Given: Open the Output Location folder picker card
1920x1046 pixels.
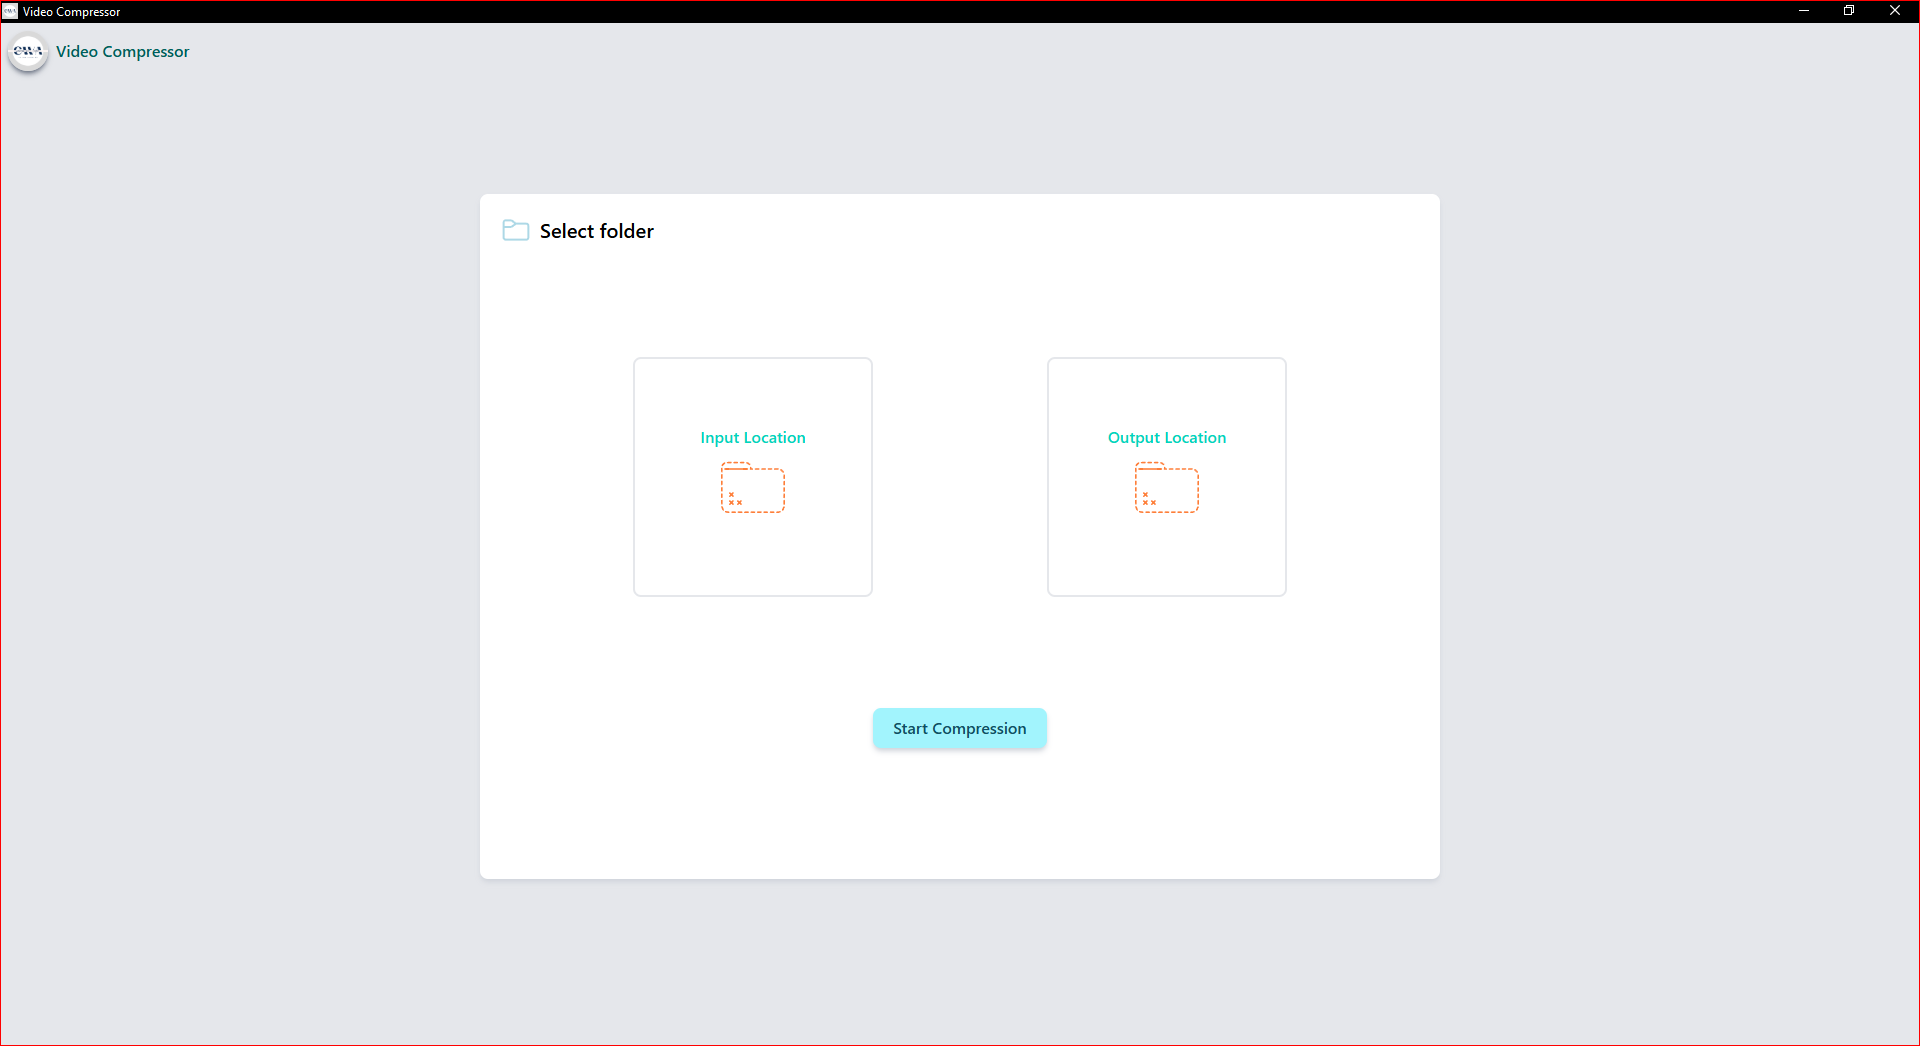Looking at the screenshot, I should [x=1166, y=477].
